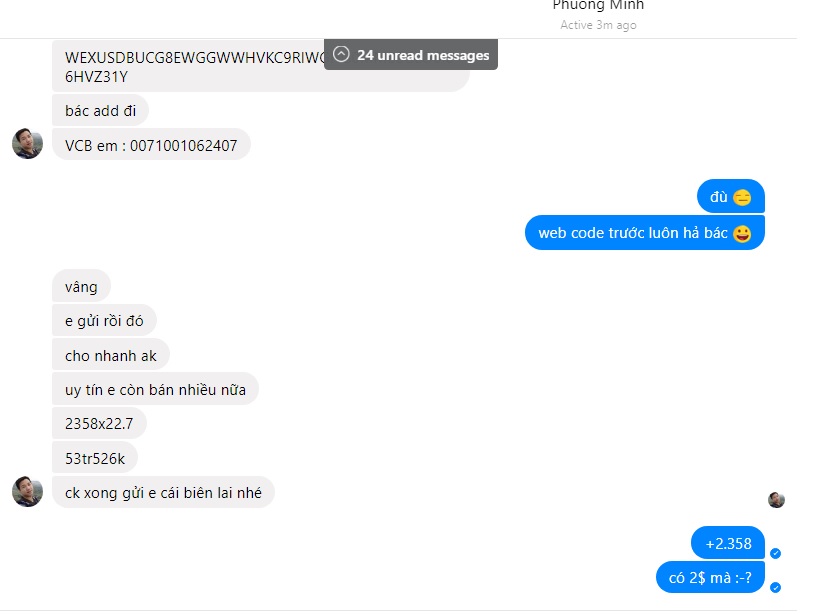Open the Phuong Minh contact name header
826x614 pixels.
[x=598, y=5]
